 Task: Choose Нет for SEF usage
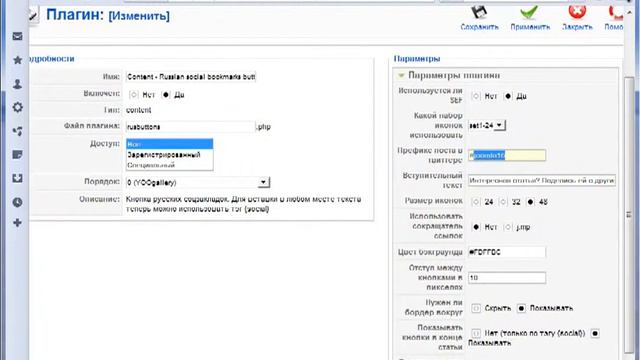tap(476, 96)
